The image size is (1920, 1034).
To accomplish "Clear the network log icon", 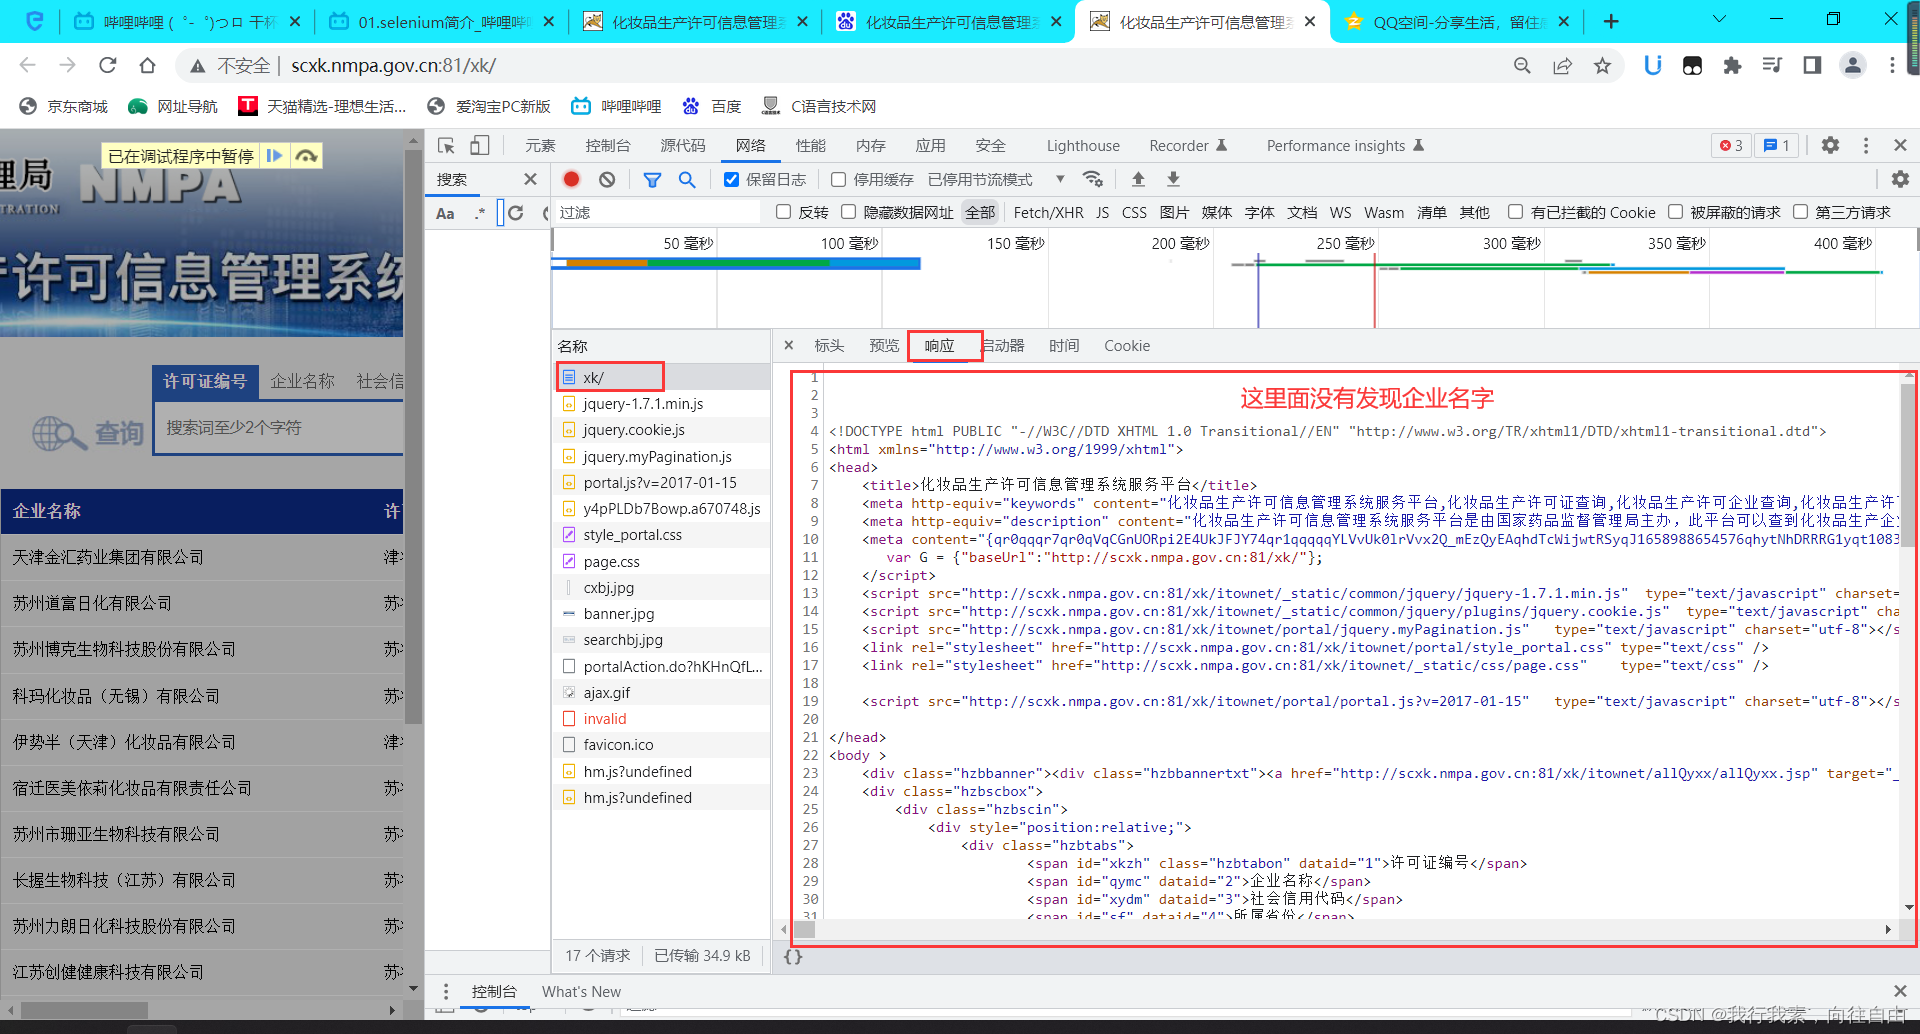I will click(607, 179).
